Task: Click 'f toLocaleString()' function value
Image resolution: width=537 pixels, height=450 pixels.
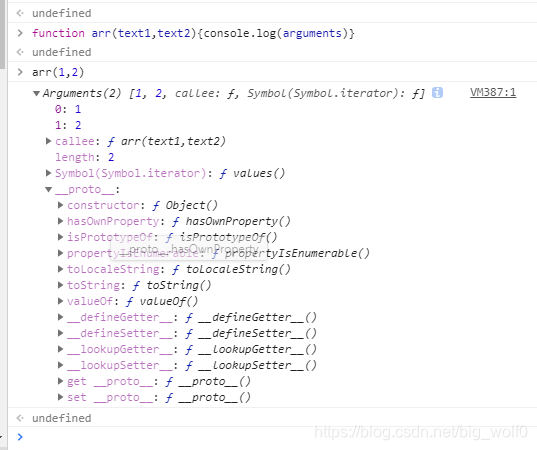Action: 231,269
